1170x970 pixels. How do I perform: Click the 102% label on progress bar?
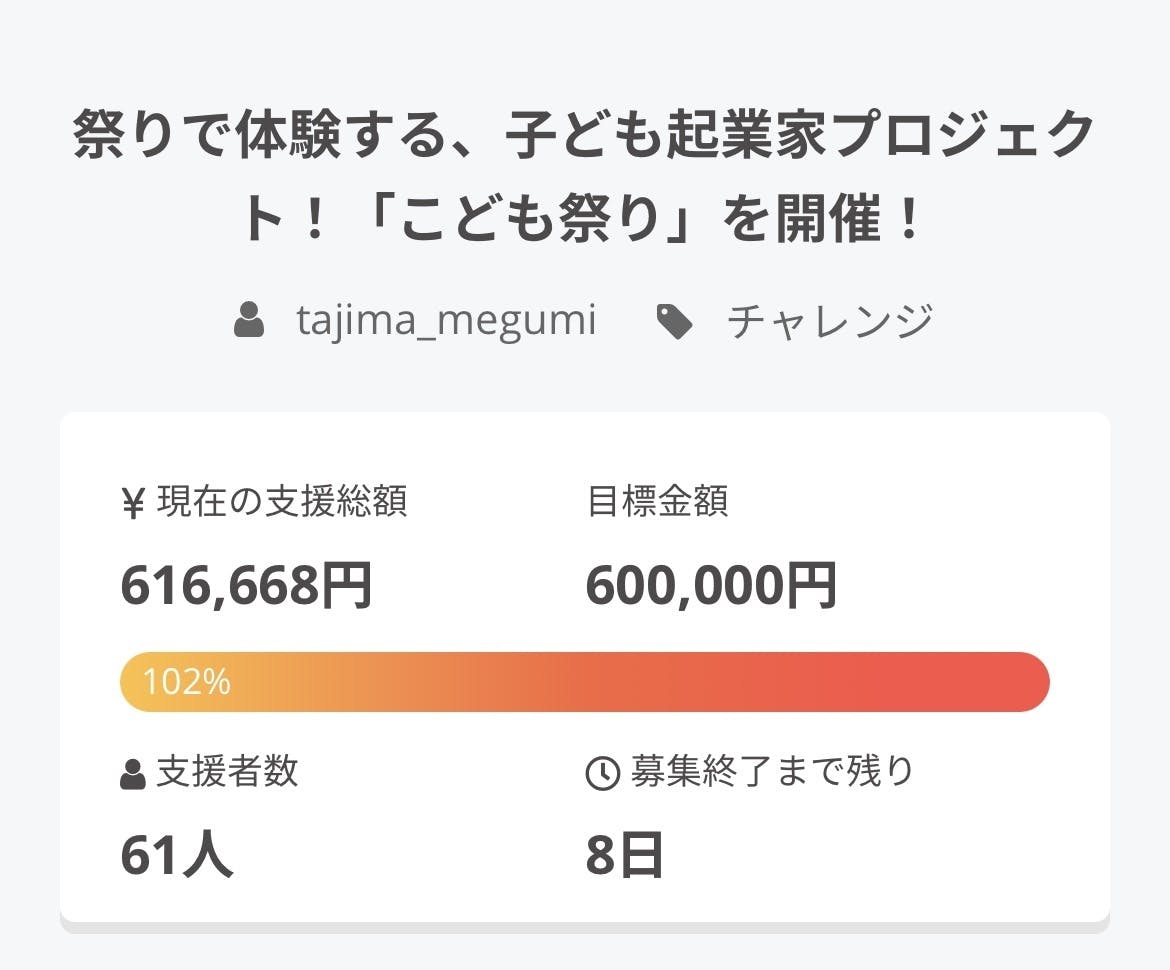click(187, 682)
